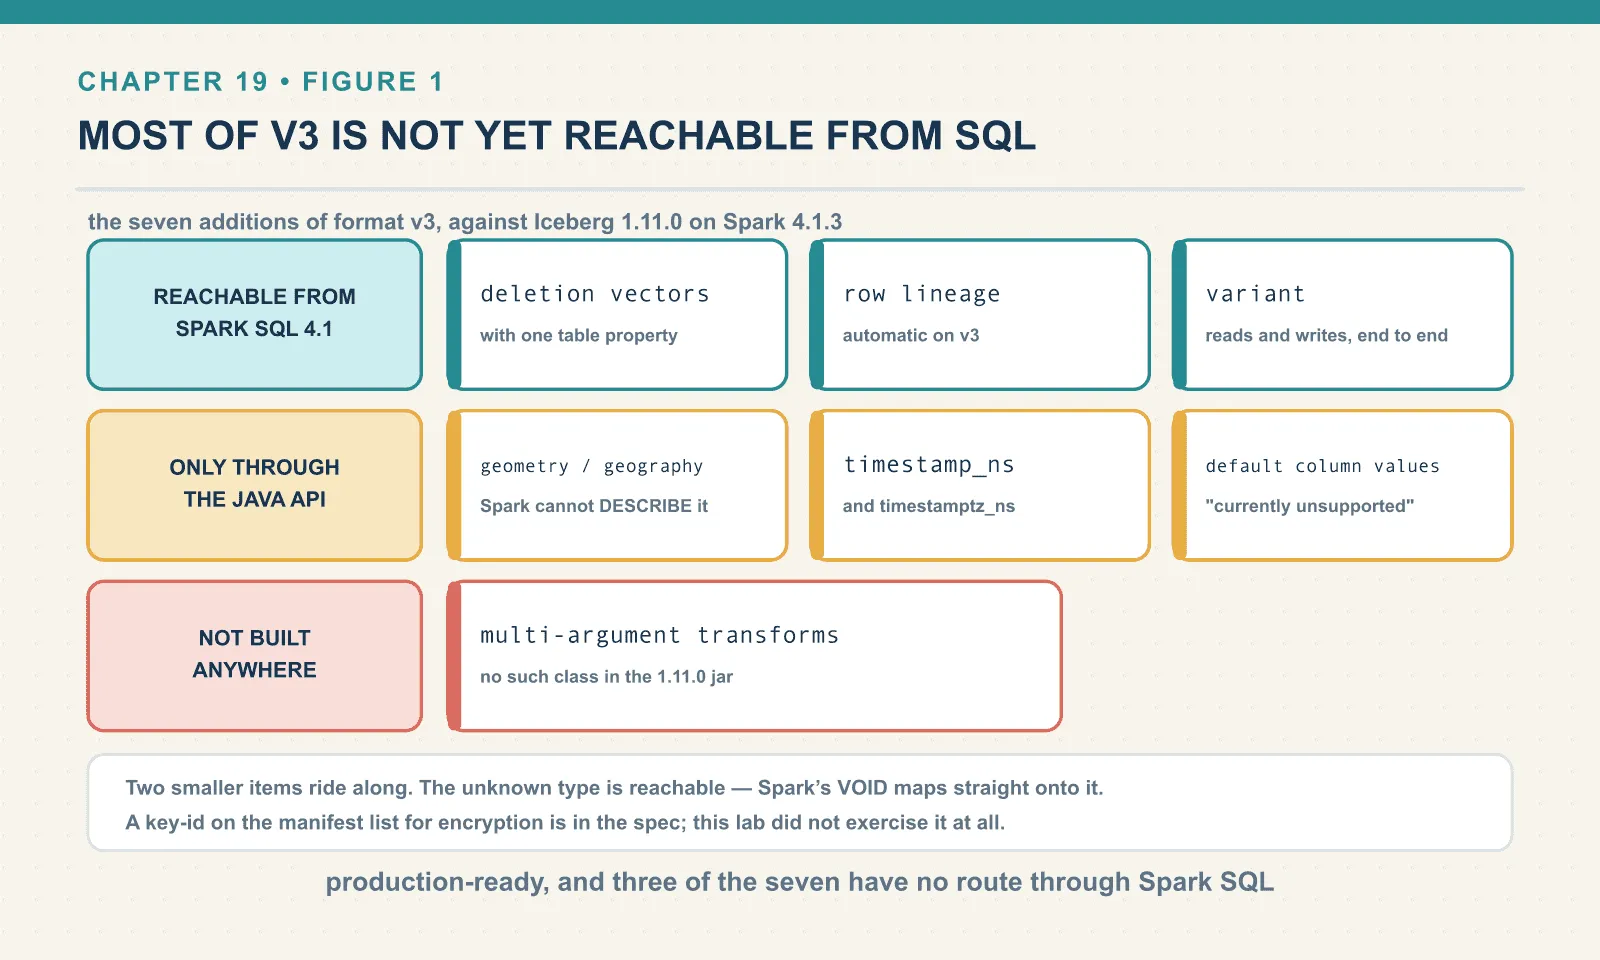Viewport: 1600px width, 960px height.
Task: Click the subtitle about the seven additions of format v3
Action: point(465,222)
